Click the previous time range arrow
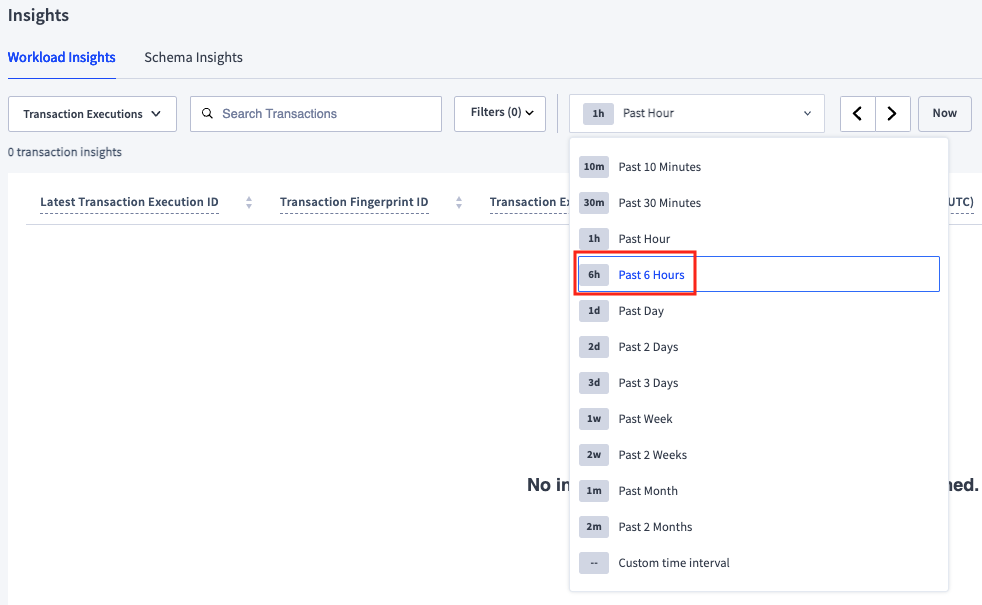 click(x=857, y=114)
